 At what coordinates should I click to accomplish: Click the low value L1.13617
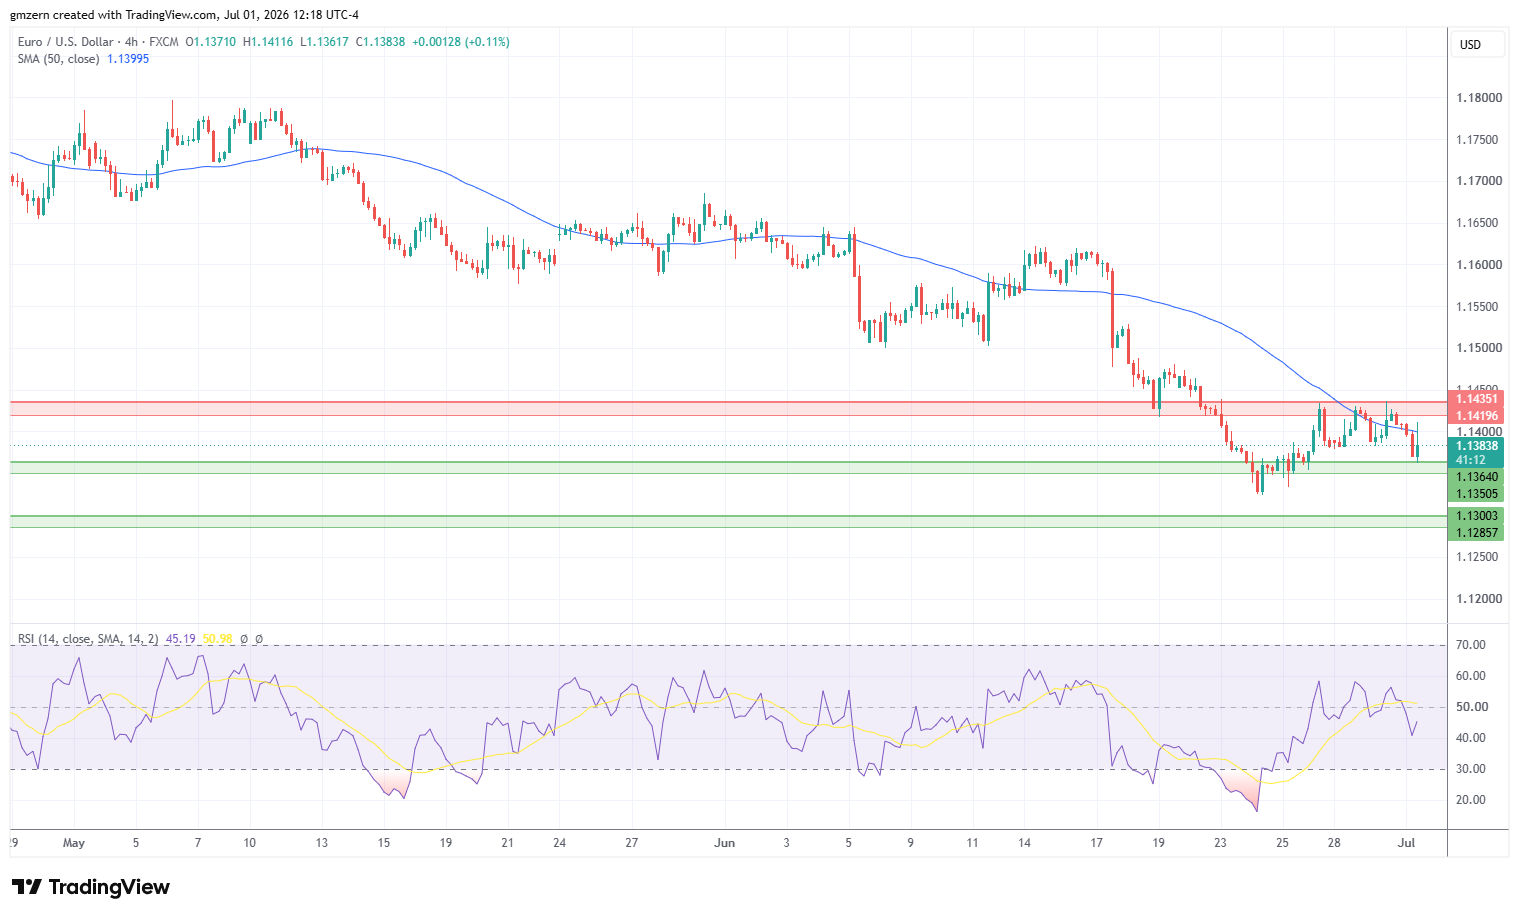[x=324, y=42]
